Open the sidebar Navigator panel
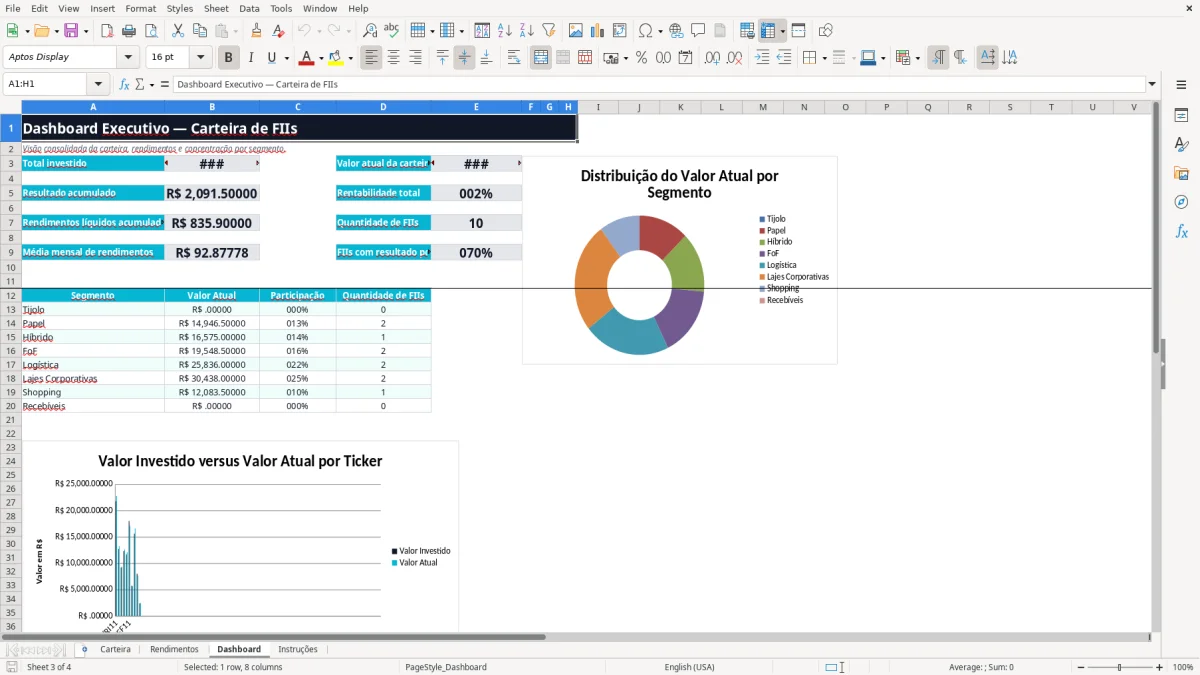Viewport: 1200px width, 675px height. [x=1181, y=202]
